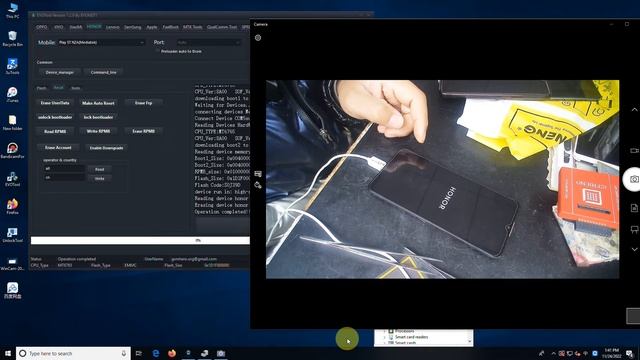The height and width of the screenshot is (360, 640).
Task: Select the Apple tab in EVOTool
Action: (x=152, y=27)
